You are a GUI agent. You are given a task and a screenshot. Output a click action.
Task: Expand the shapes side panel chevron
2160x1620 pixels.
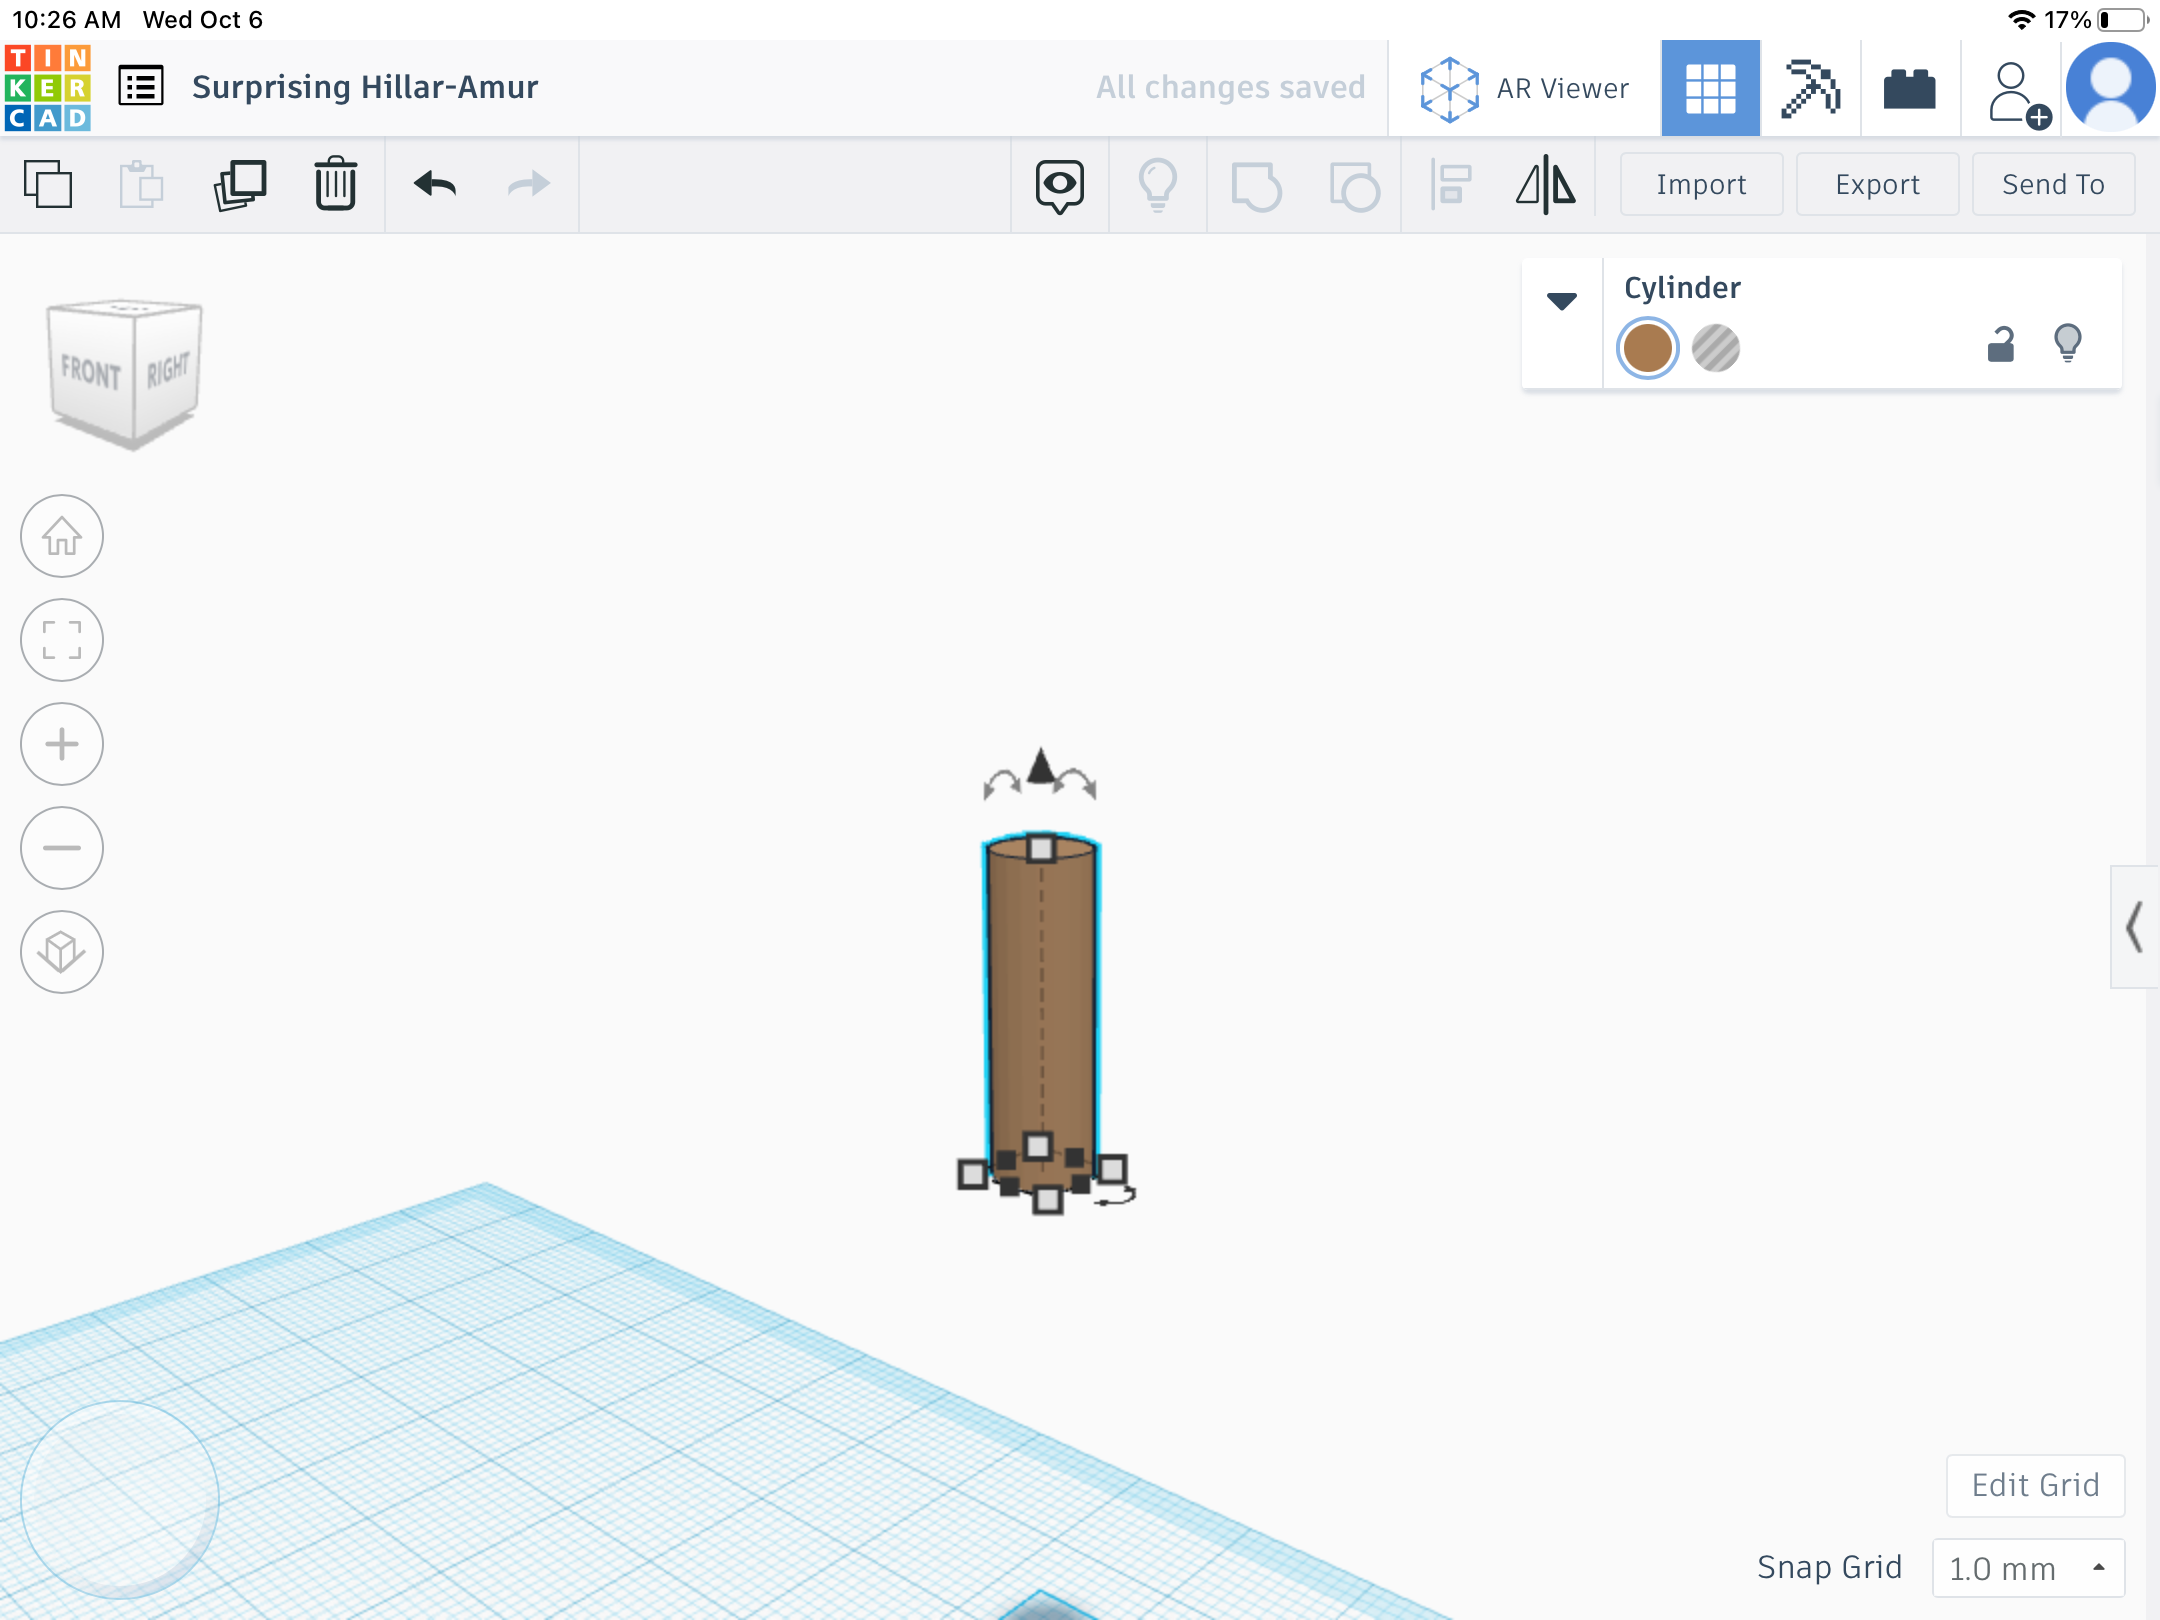coord(2134,927)
